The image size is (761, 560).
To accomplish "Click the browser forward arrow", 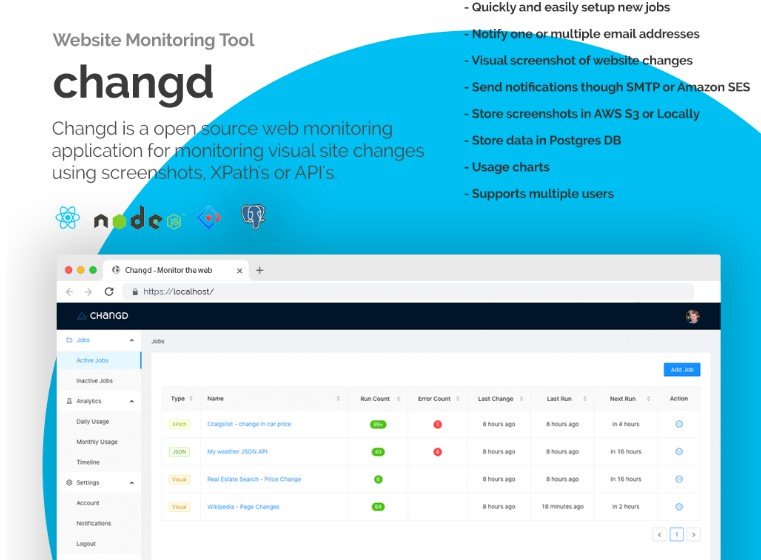I will (88, 292).
